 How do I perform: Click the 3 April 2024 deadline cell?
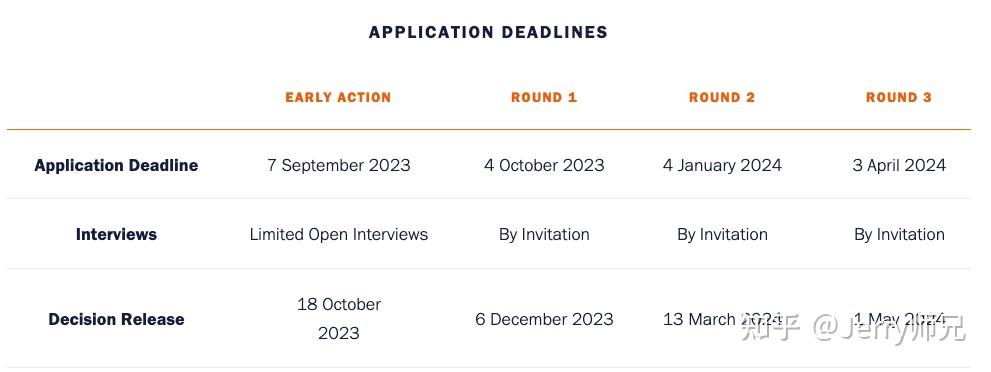click(899, 165)
